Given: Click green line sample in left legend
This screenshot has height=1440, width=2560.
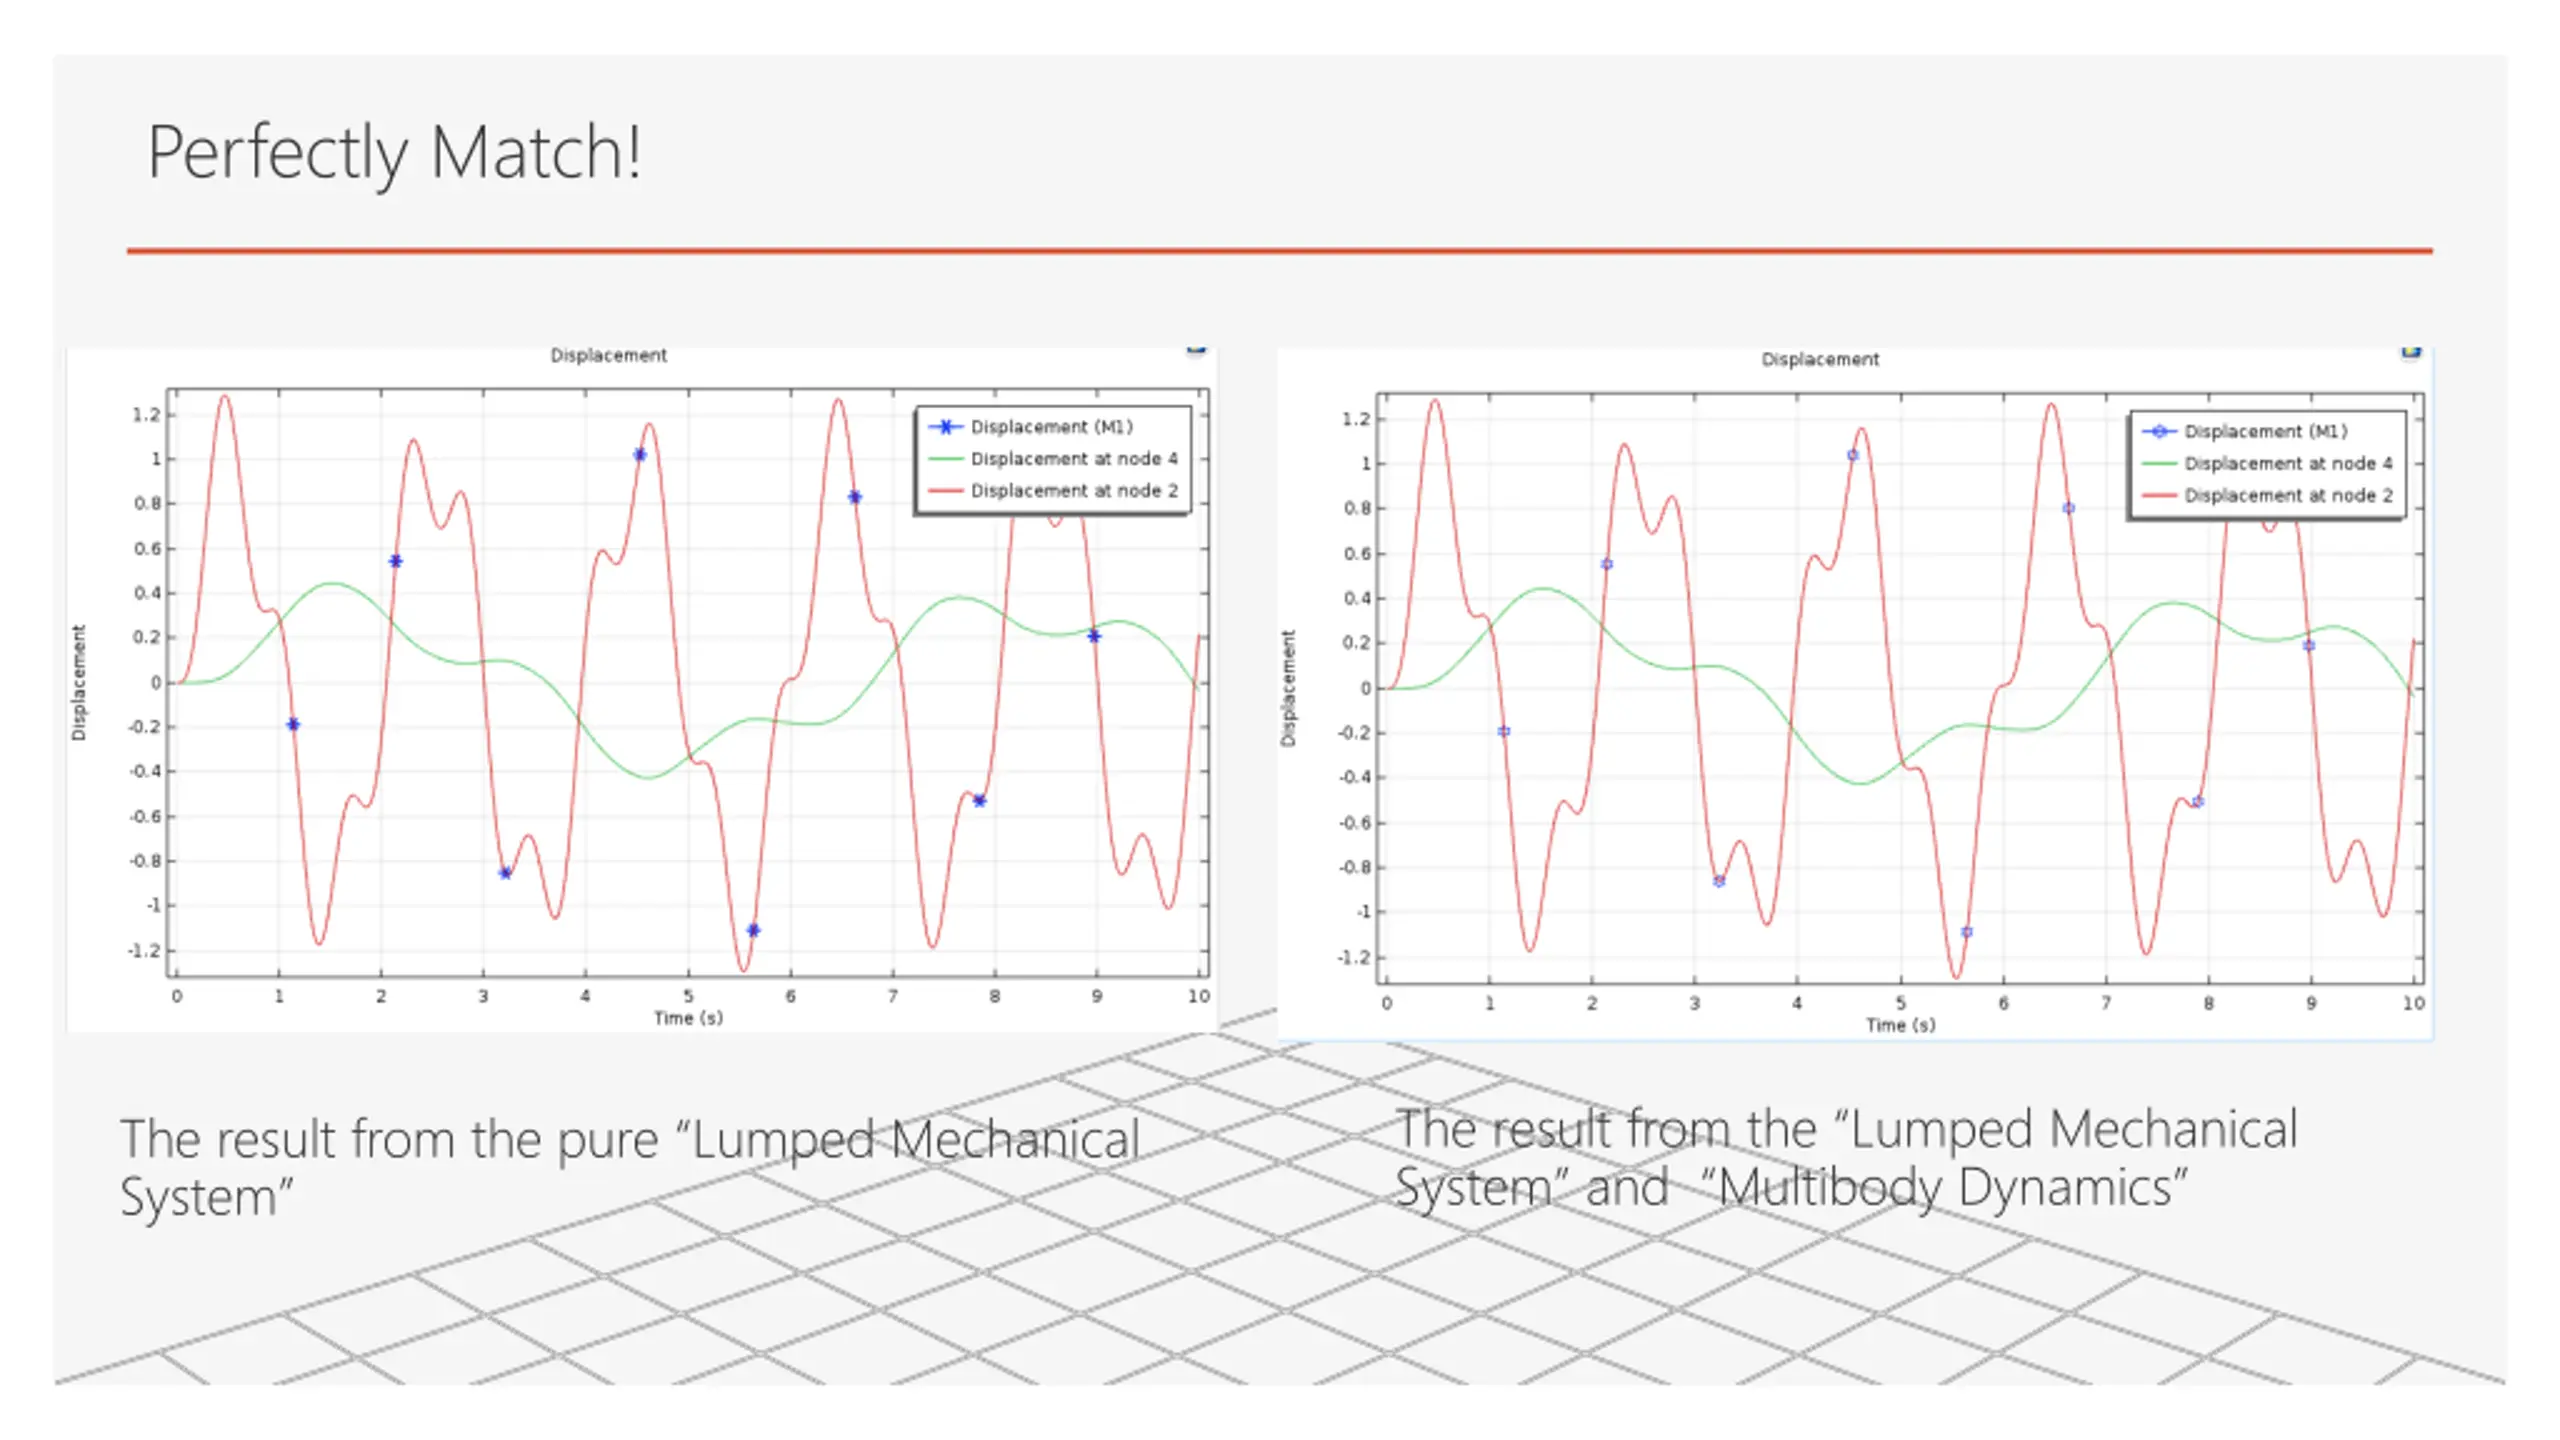Looking at the screenshot, I should [x=945, y=459].
